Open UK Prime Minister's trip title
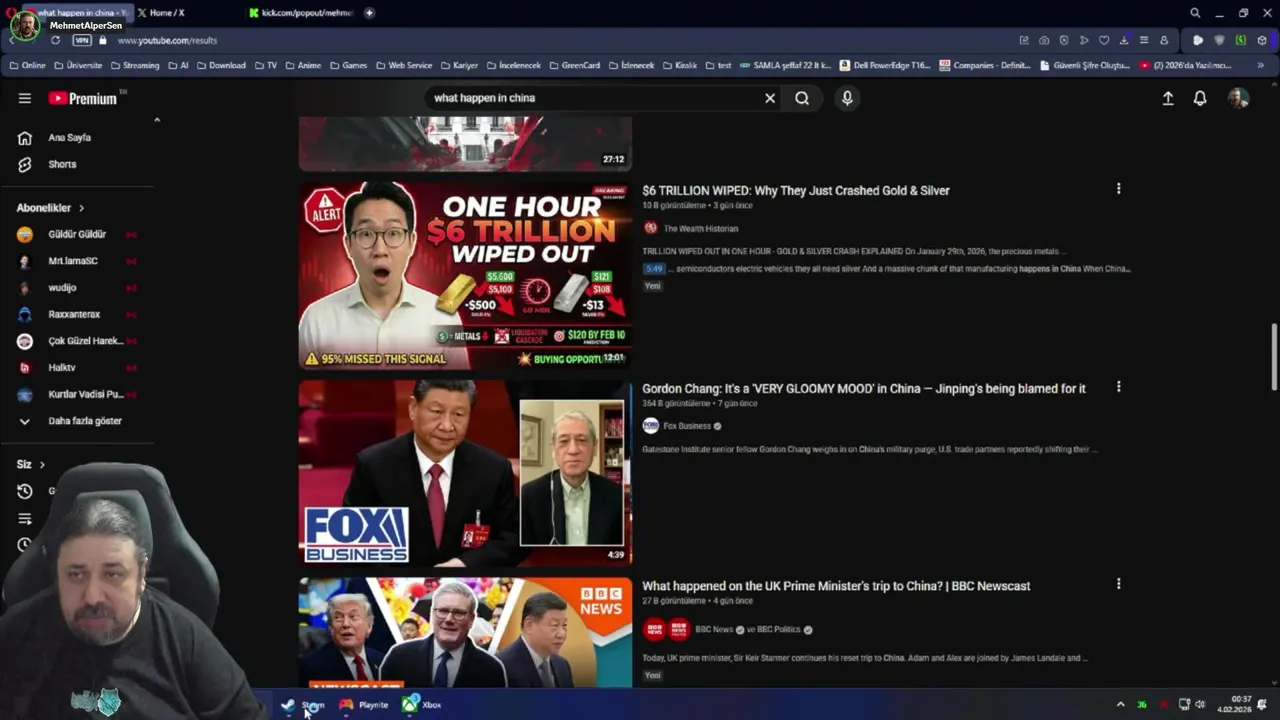Image resolution: width=1280 pixels, height=720 pixels. point(836,586)
